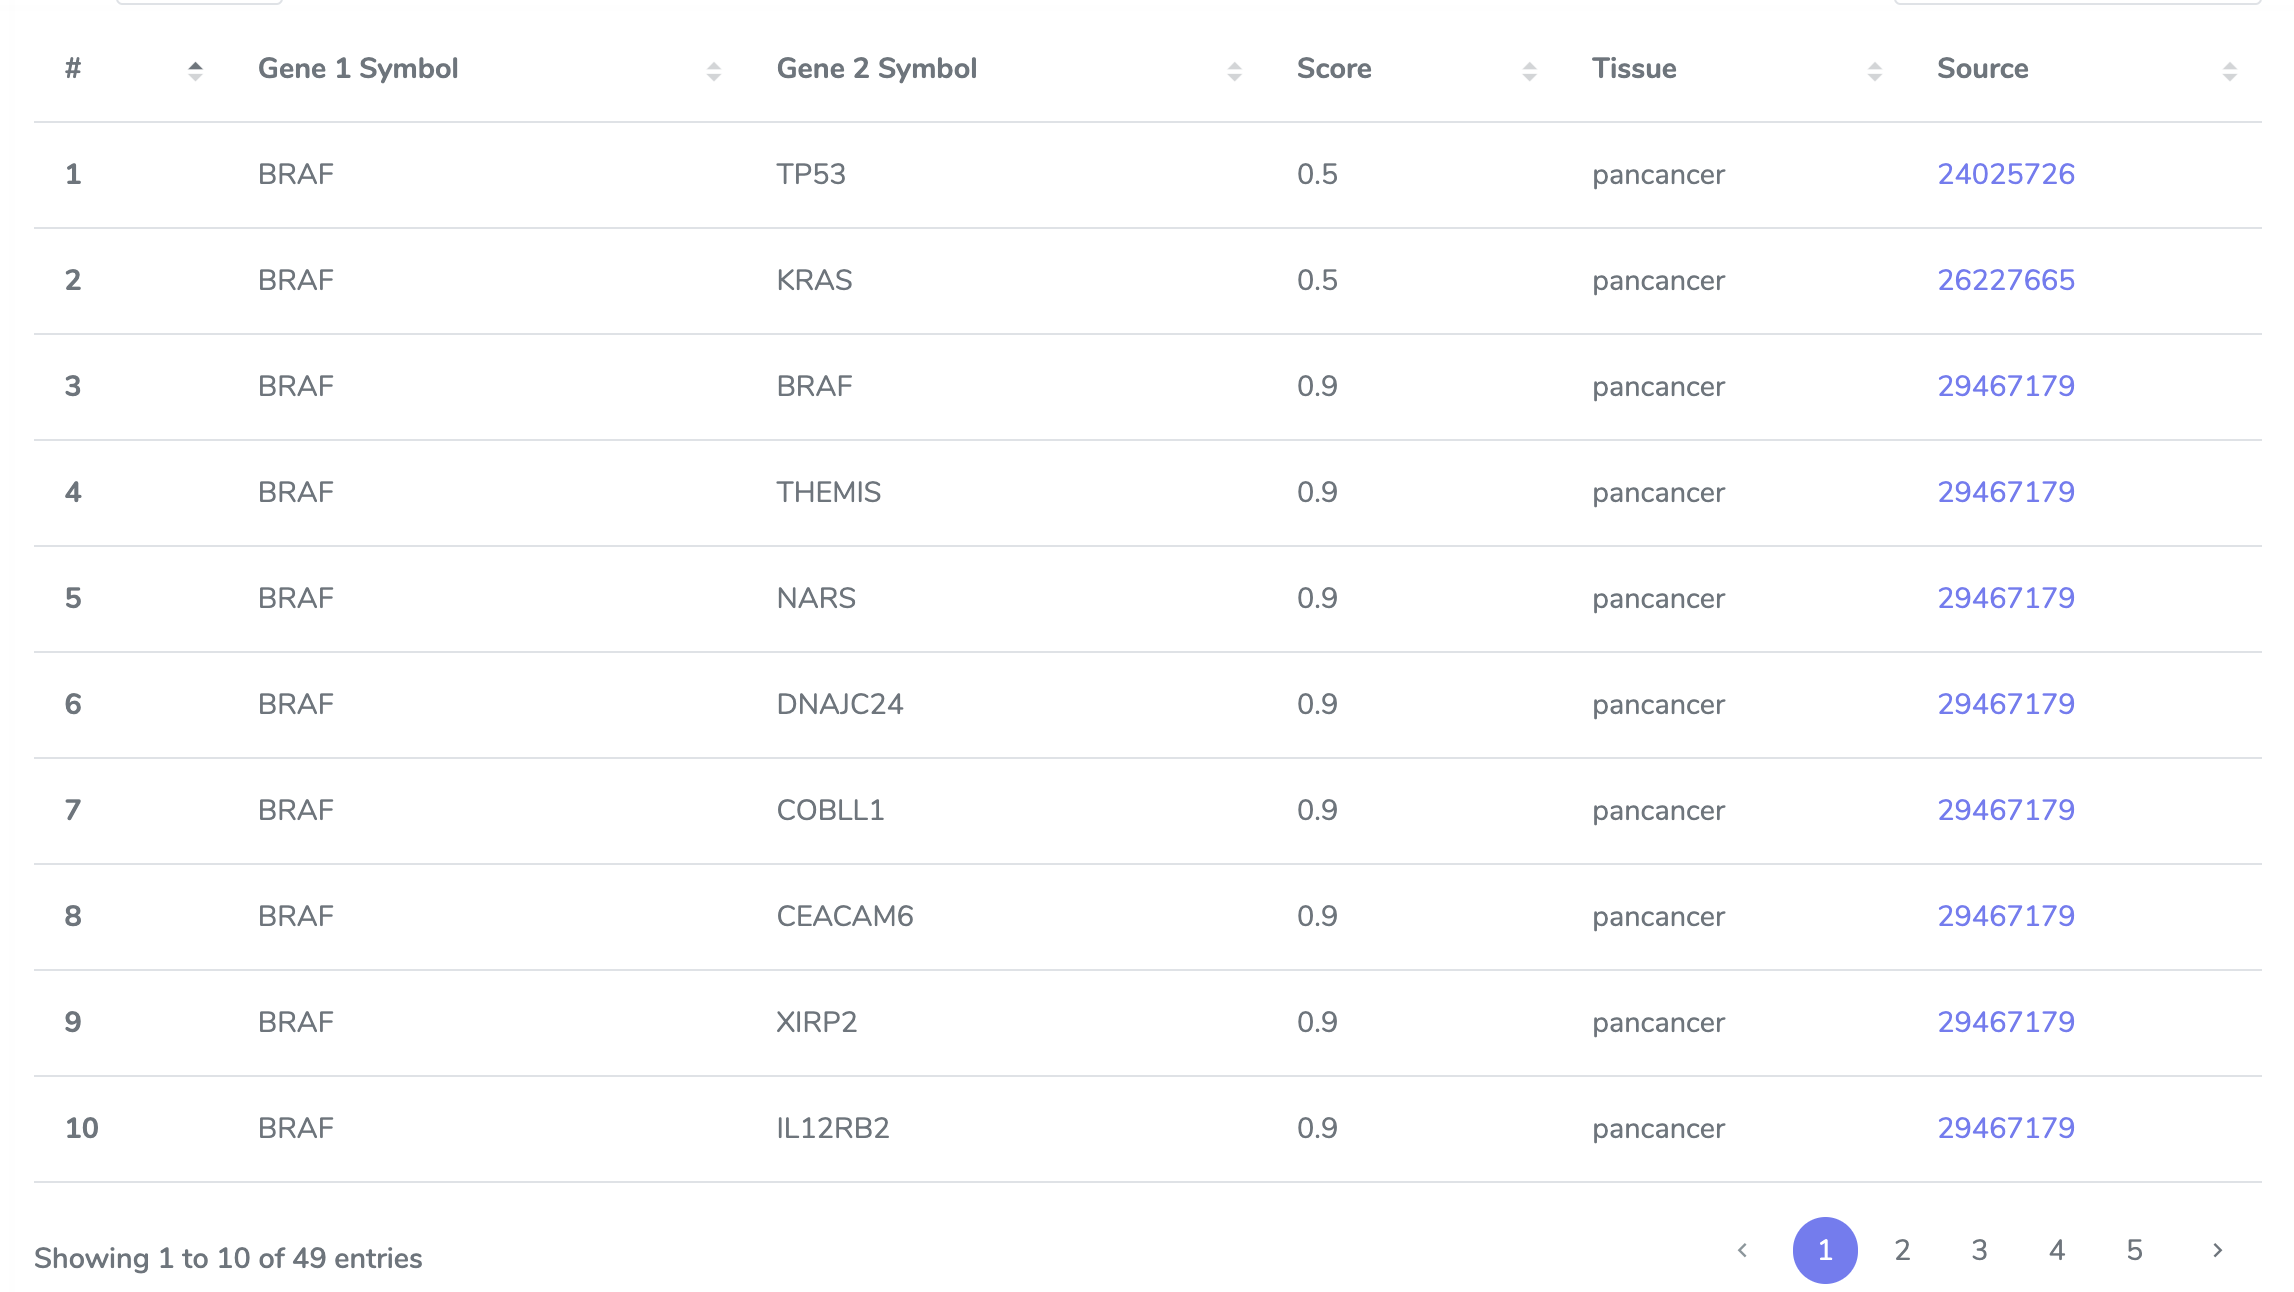This screenshot has width=2294, height=1292.
Task: Open source 29467179 for IL12RB2 row
Action: click(x=2006, y=1128)
